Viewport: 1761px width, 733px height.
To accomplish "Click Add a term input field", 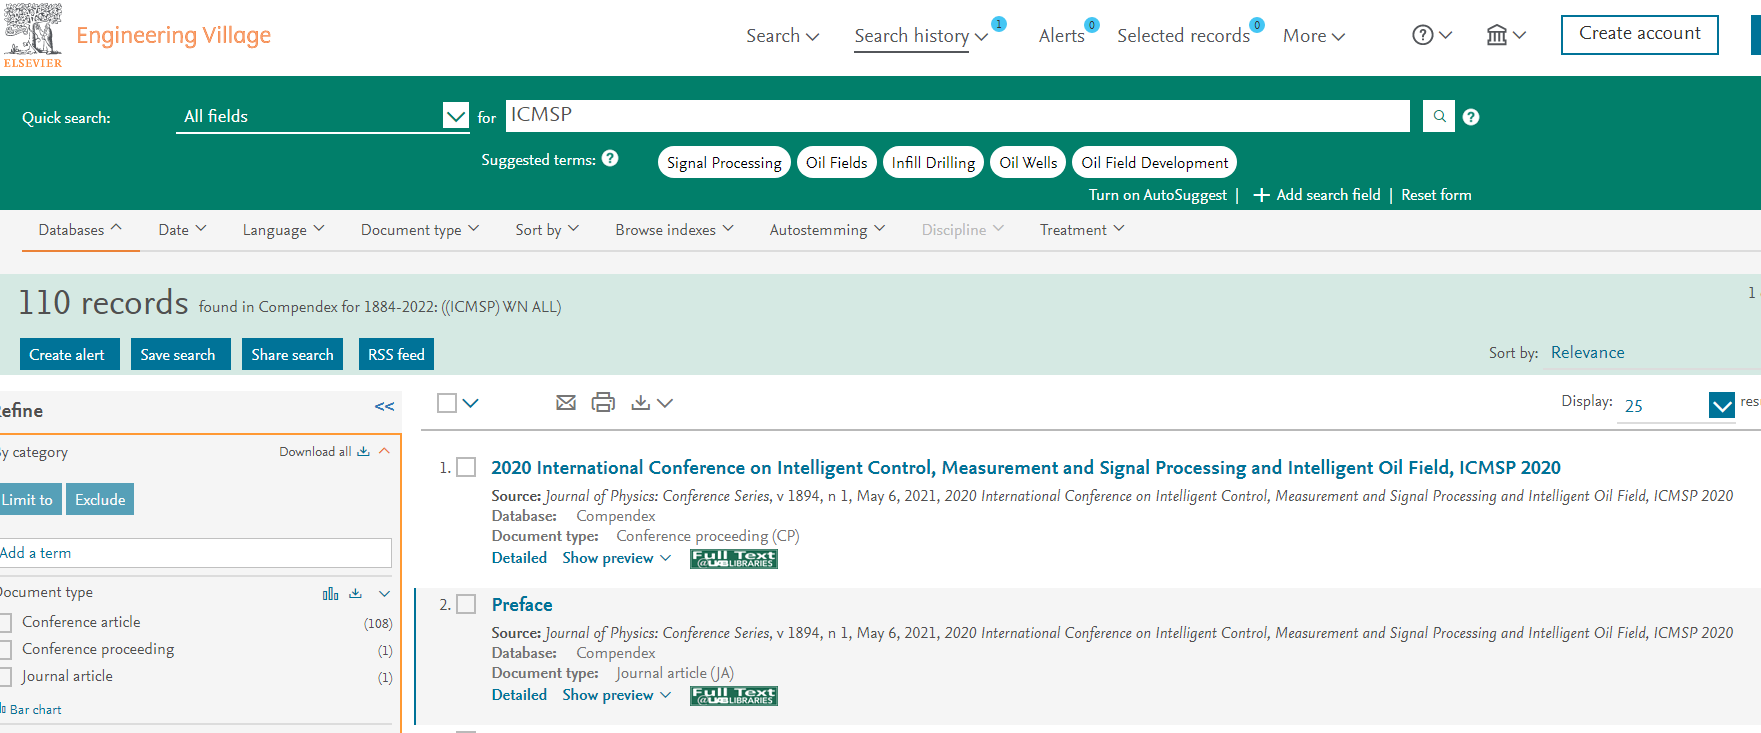I will (x=195, y=553).
